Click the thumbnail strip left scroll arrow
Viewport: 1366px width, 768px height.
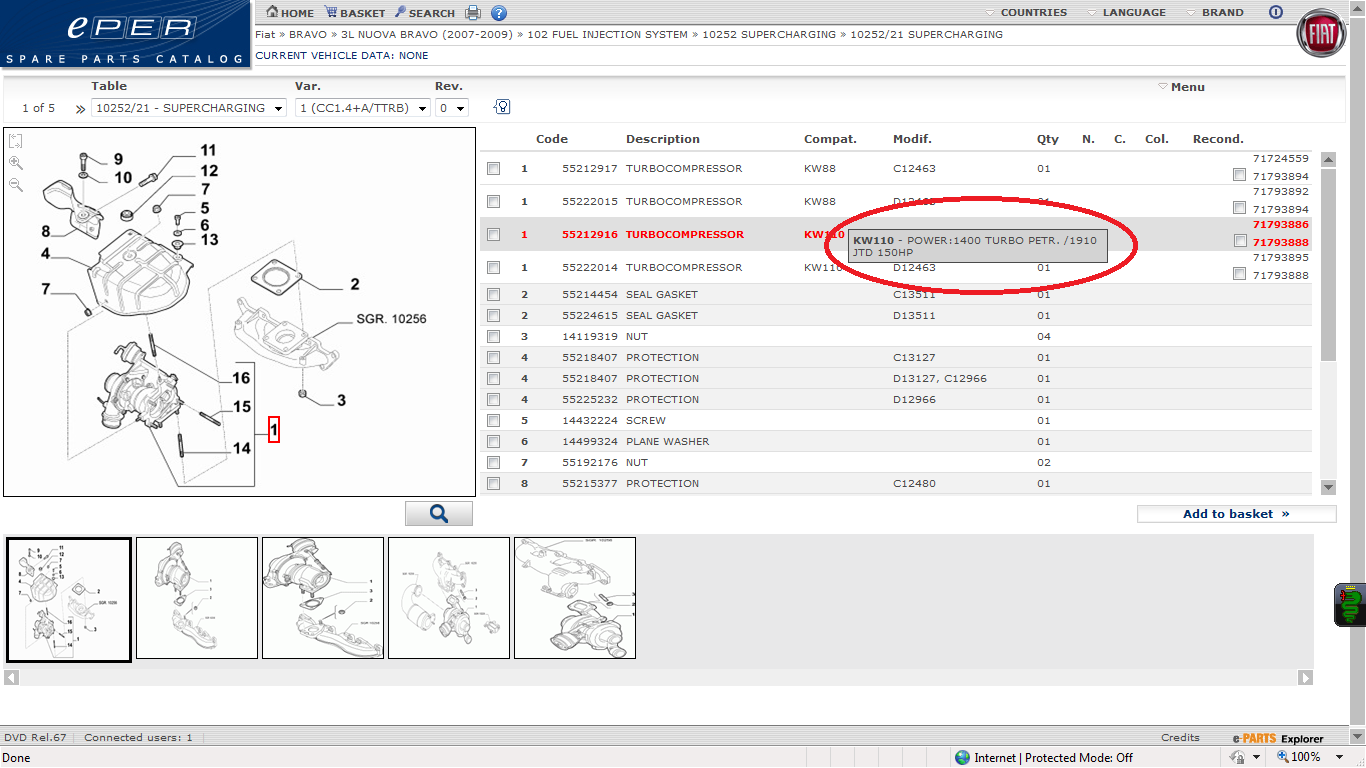(x=12, y=678)
